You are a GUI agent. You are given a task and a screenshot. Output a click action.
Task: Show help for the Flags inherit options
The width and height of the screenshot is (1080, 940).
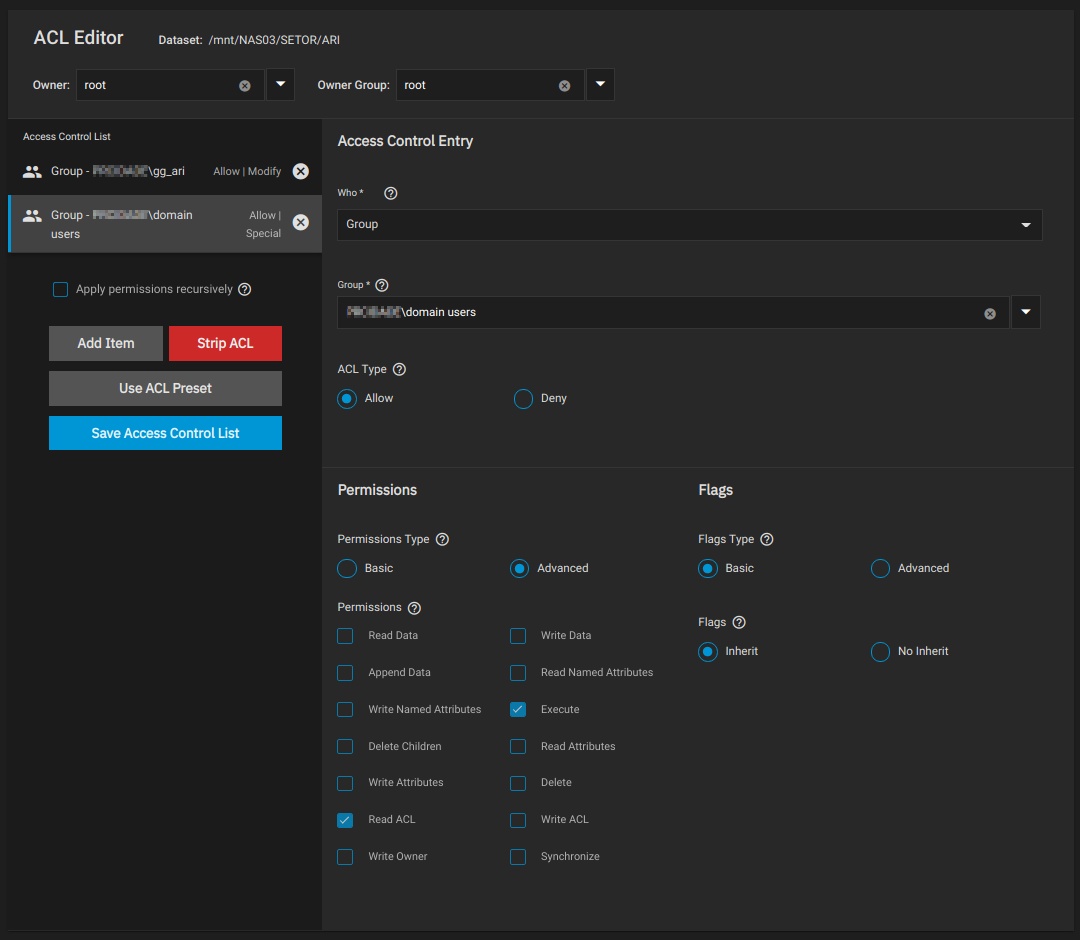[739, 623]
